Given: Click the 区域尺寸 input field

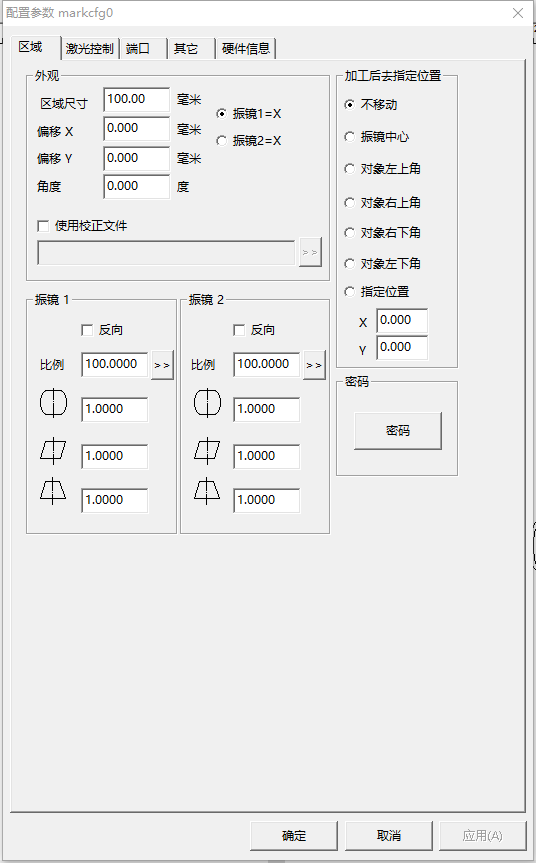Looking at the screenshot, I should [x=136, y=100].
